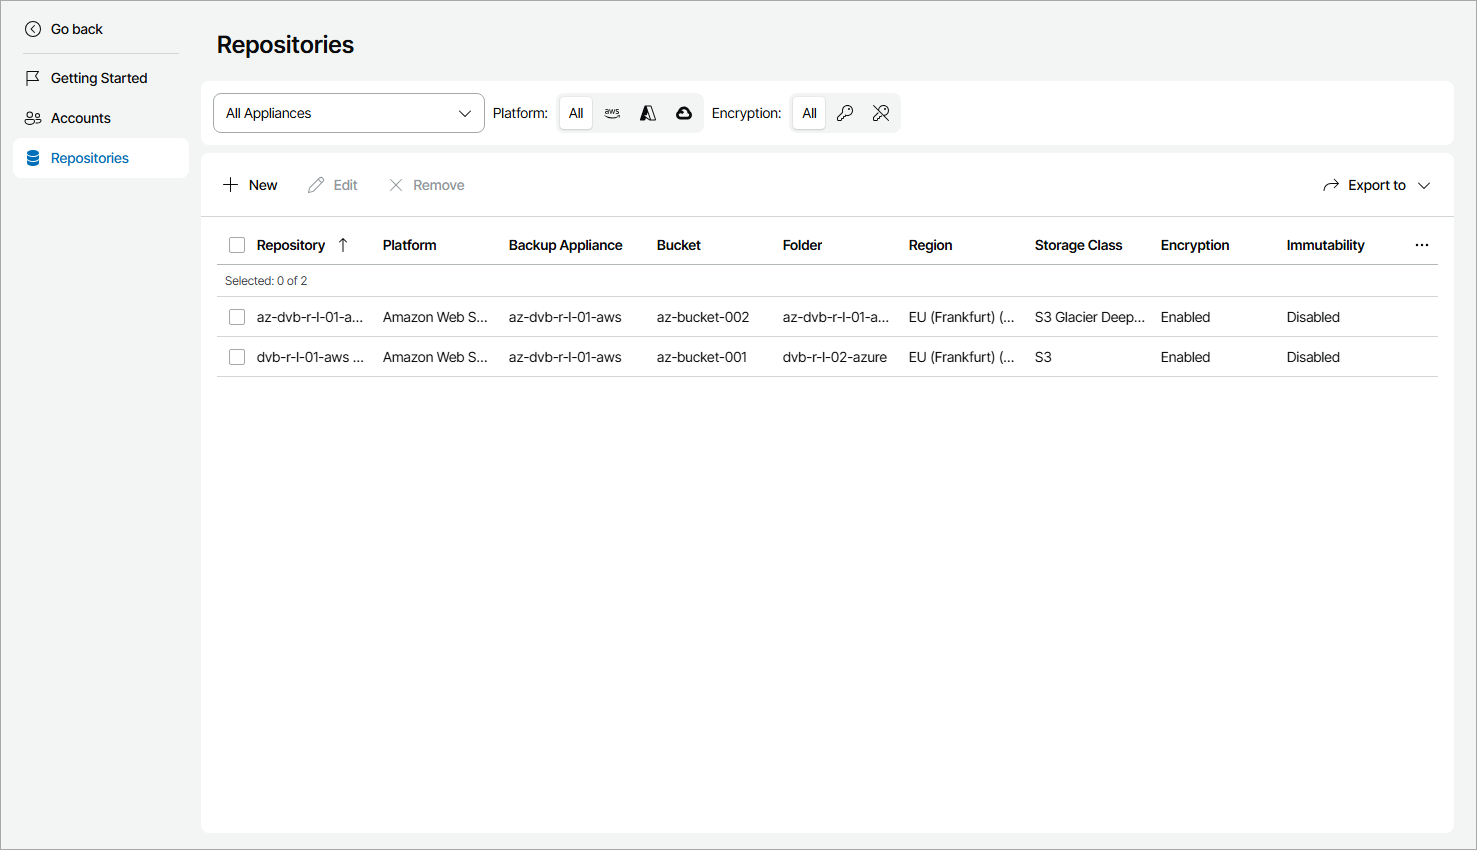Open Getting Started in the sidebar
Viewport: 1477px width, 850px height.
coord(98,78)
